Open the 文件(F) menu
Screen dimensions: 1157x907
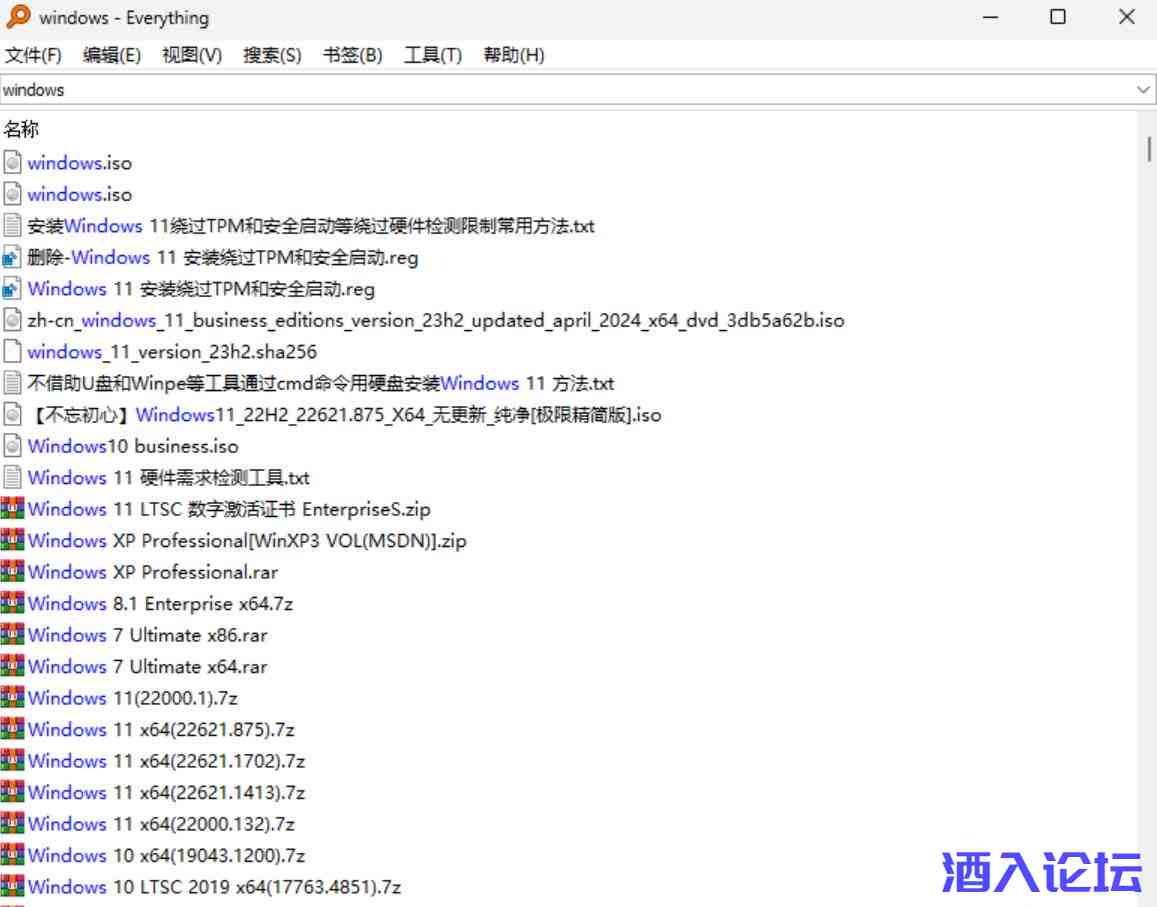click(33, 55)
